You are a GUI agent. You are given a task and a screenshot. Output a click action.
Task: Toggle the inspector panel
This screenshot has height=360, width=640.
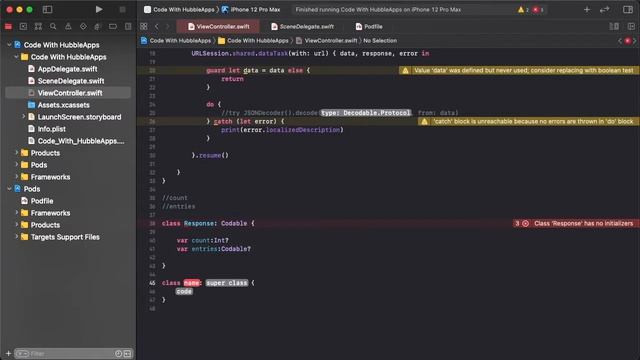628,9
